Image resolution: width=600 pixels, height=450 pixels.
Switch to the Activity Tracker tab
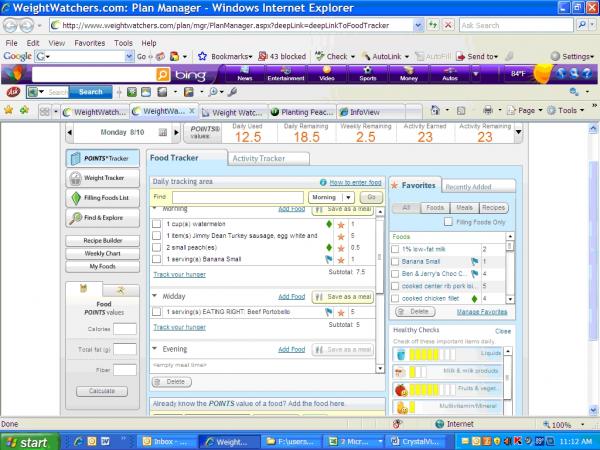268,158
